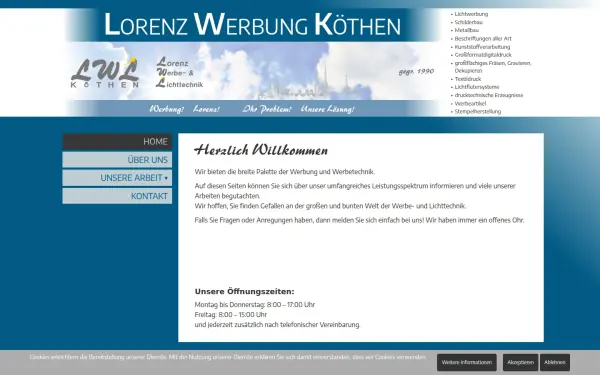
Task: Click the Metallbau list entry
Action: click(466, 30)
